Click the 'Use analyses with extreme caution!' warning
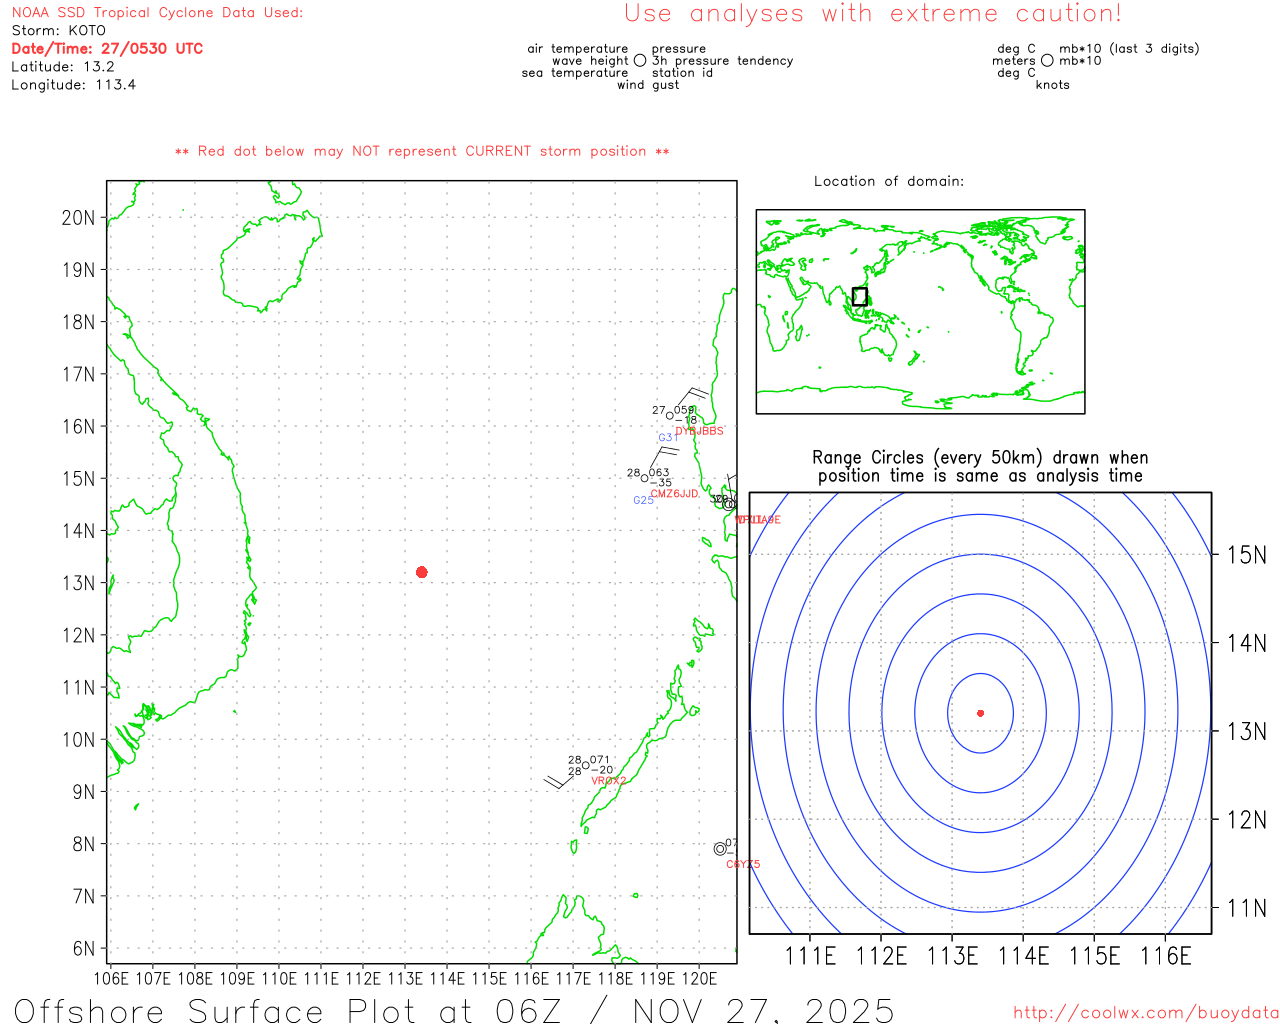The height and width of the screenshot is (1024, 1280). coord(873,14)
